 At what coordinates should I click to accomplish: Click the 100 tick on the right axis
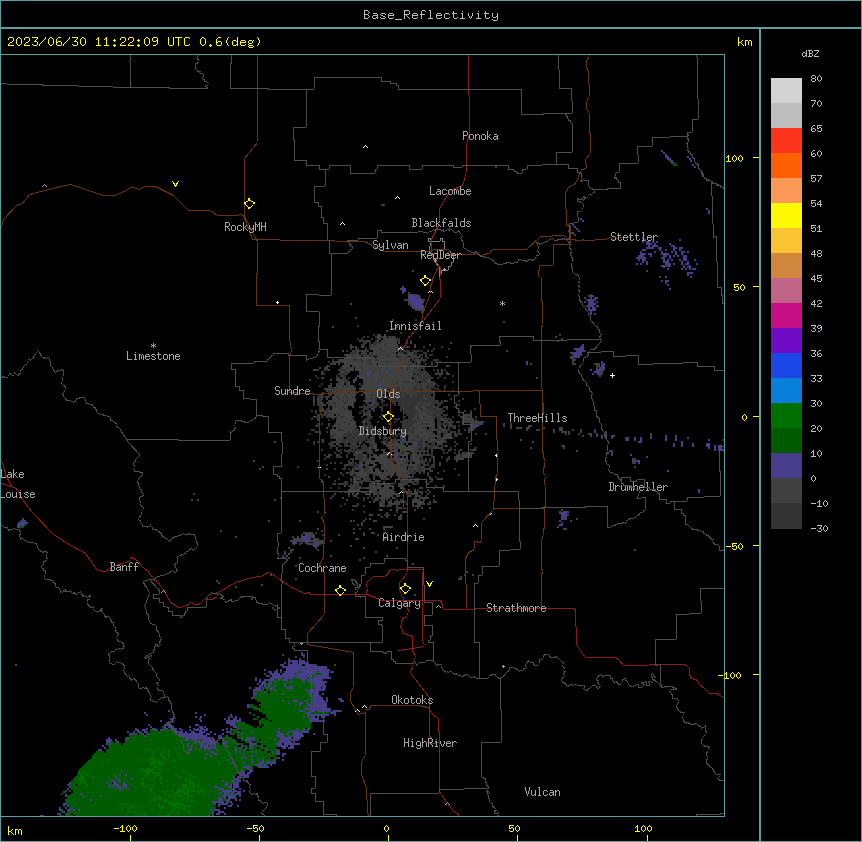click(734, 159)
